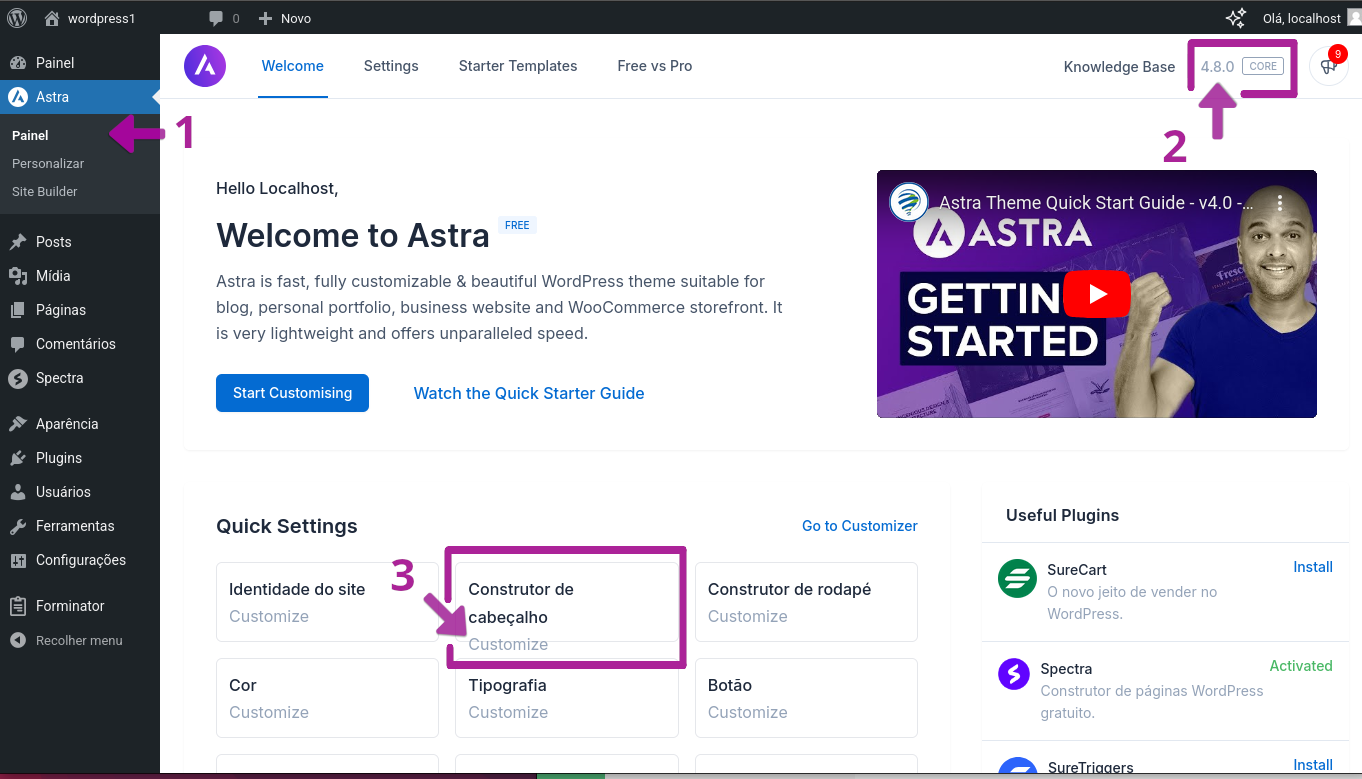This screenshot has height=779, width=1362.
Task: Click Watch the Quick Starter Guide link
Action: 529,393
